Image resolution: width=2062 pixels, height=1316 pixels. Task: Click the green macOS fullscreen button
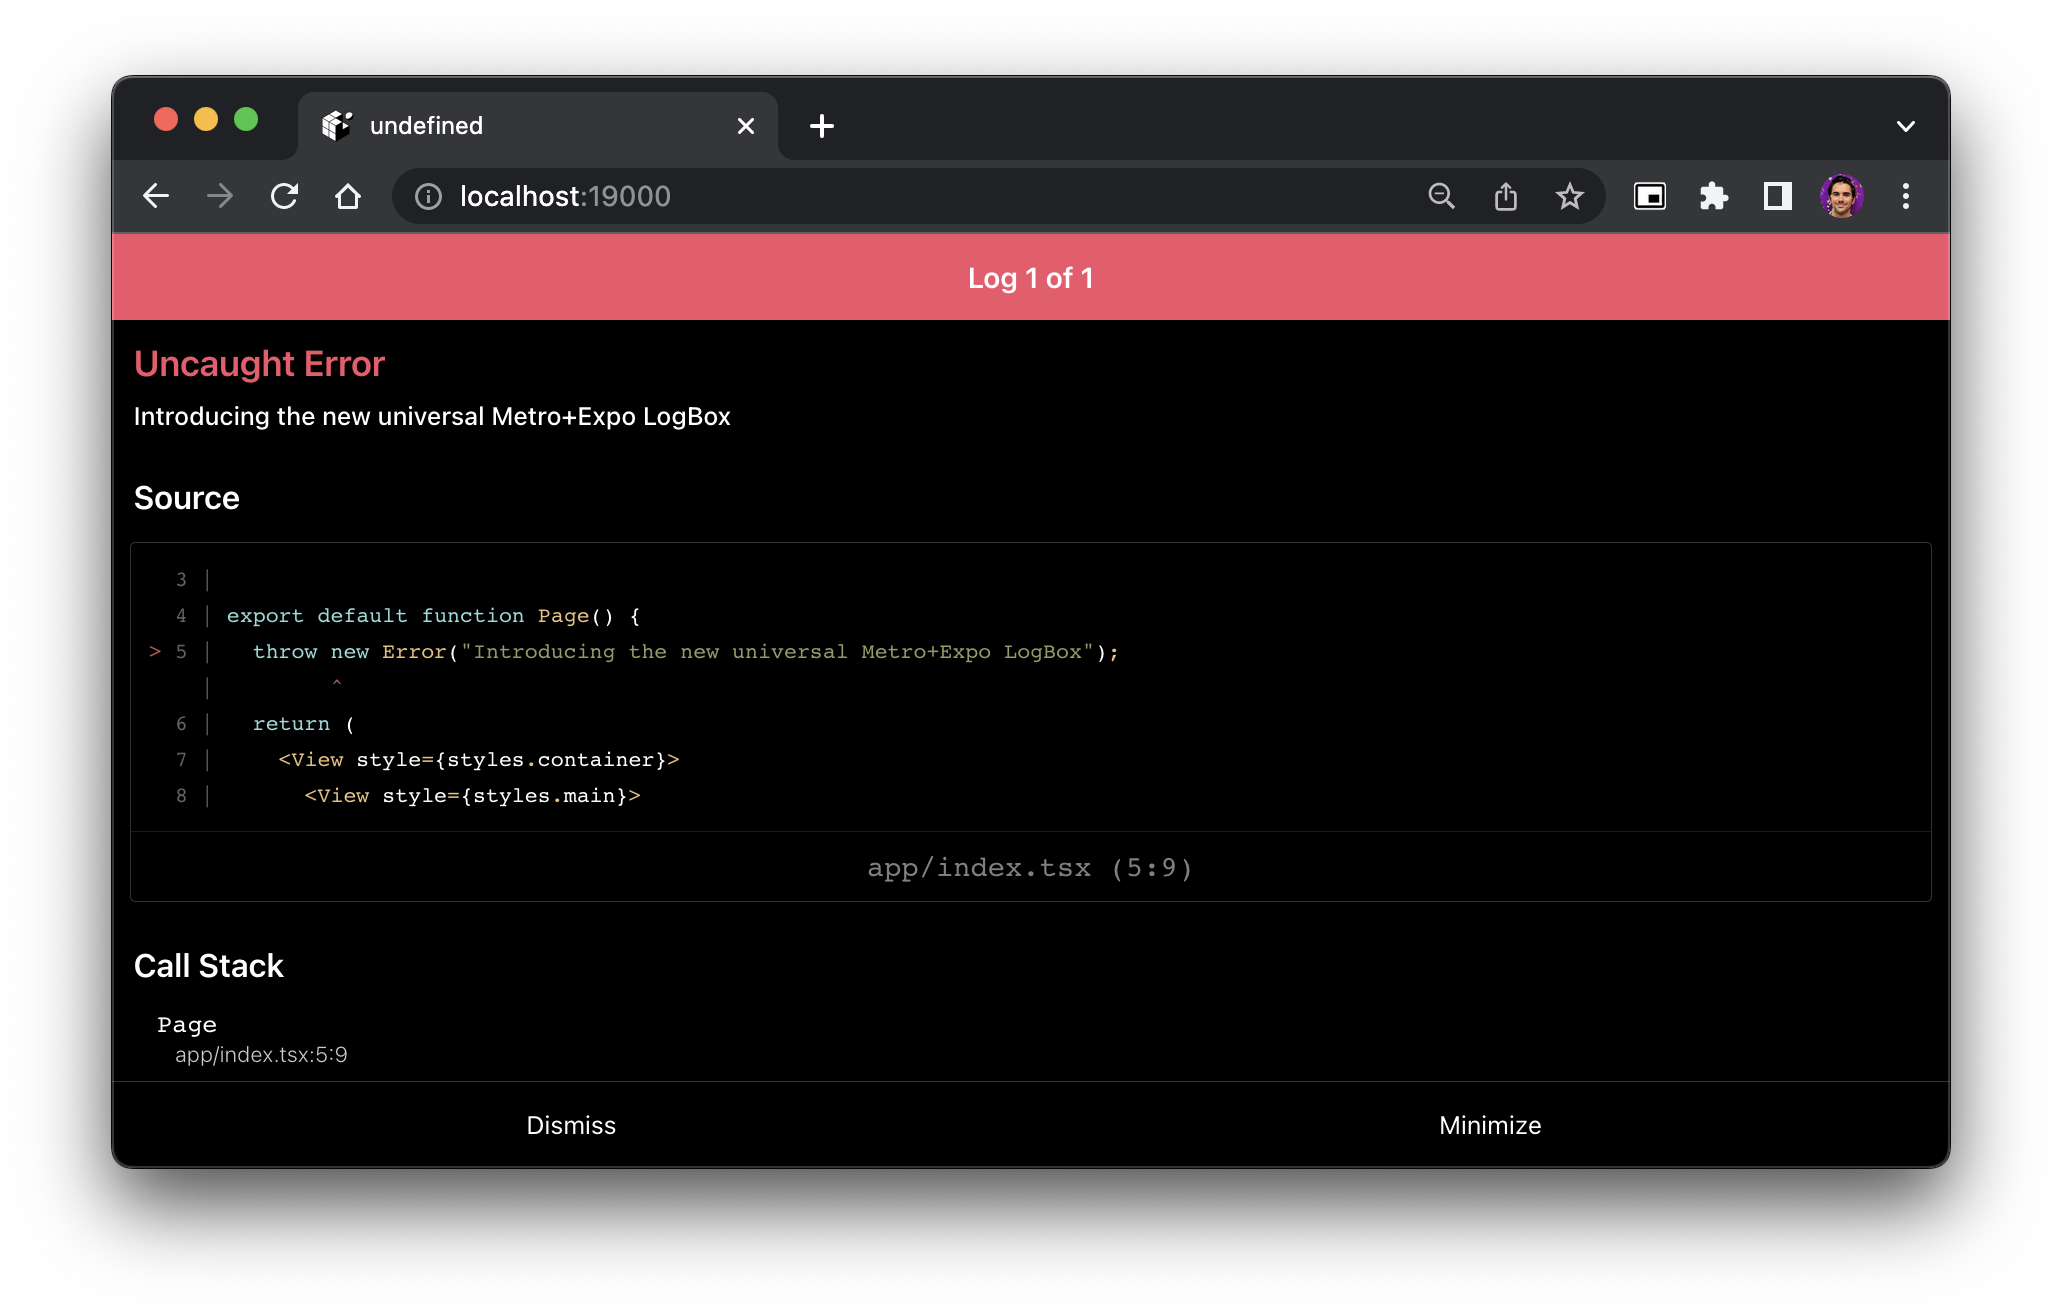[x=246, y=120]
